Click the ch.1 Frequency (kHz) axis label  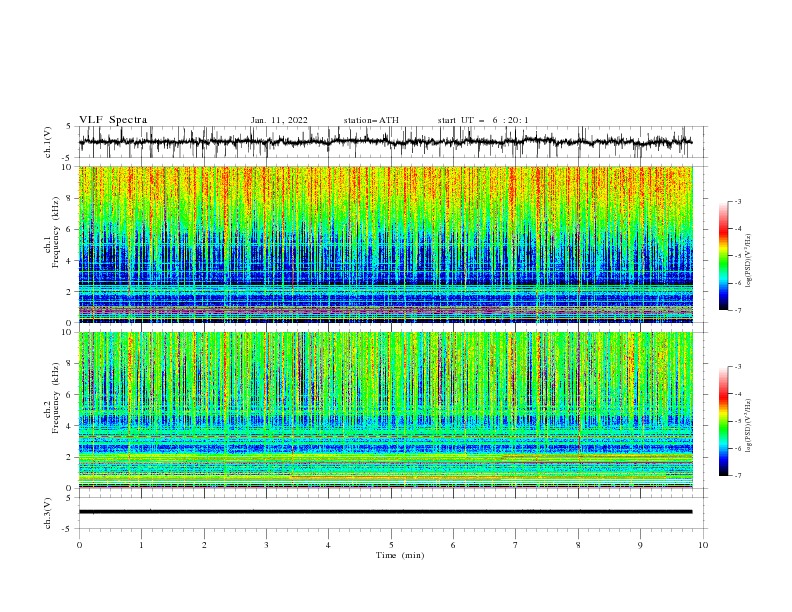pyautogui.click(x=52, y=230)
